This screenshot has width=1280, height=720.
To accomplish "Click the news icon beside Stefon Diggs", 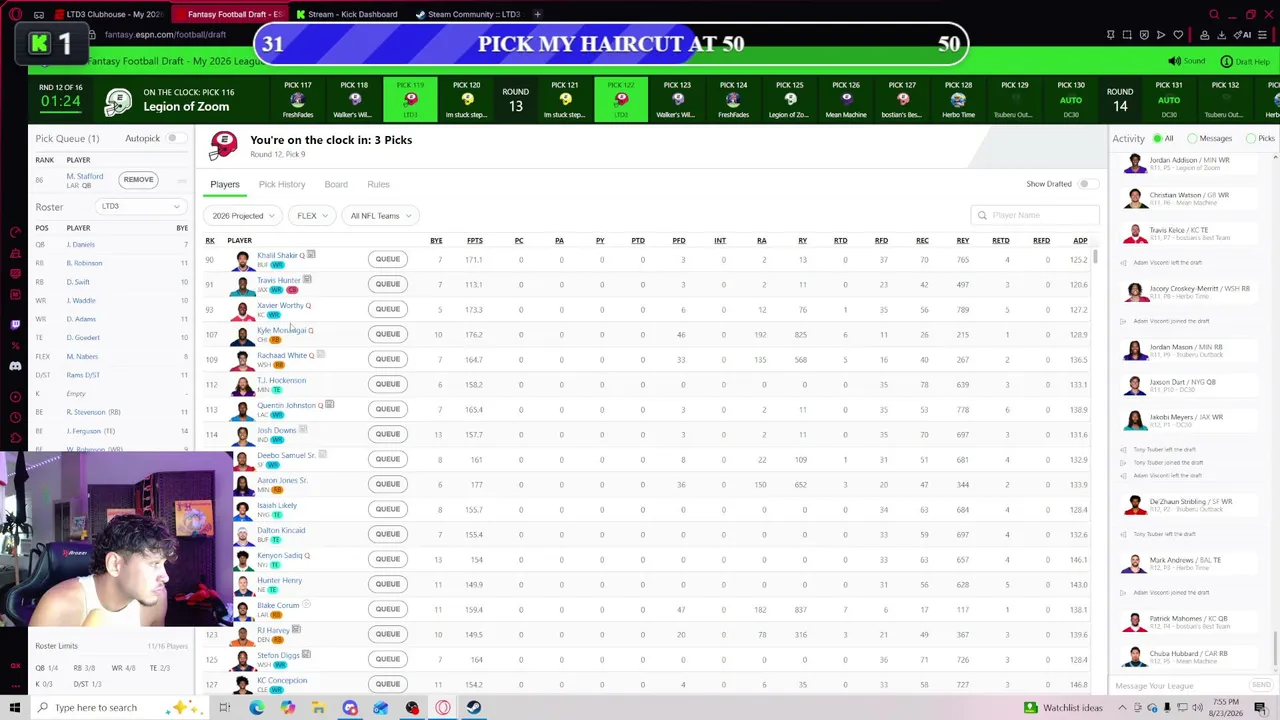I will pyautogui.click(x=306, y=655).
